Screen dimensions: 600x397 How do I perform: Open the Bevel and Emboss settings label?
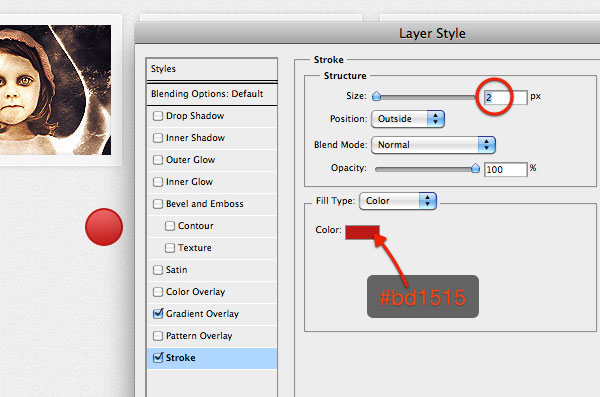205,204
